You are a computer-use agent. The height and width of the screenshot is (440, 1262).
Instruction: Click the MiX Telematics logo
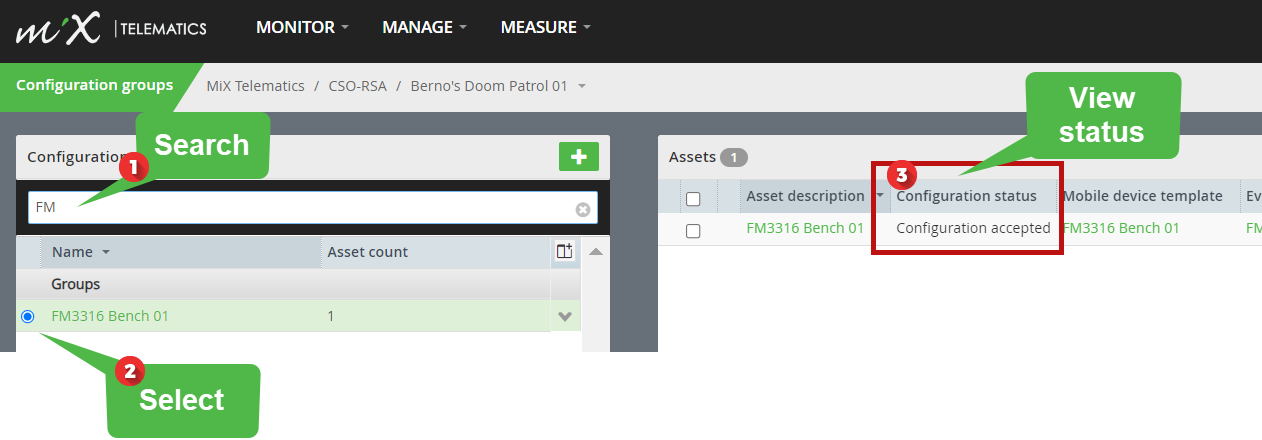(111, 28)
